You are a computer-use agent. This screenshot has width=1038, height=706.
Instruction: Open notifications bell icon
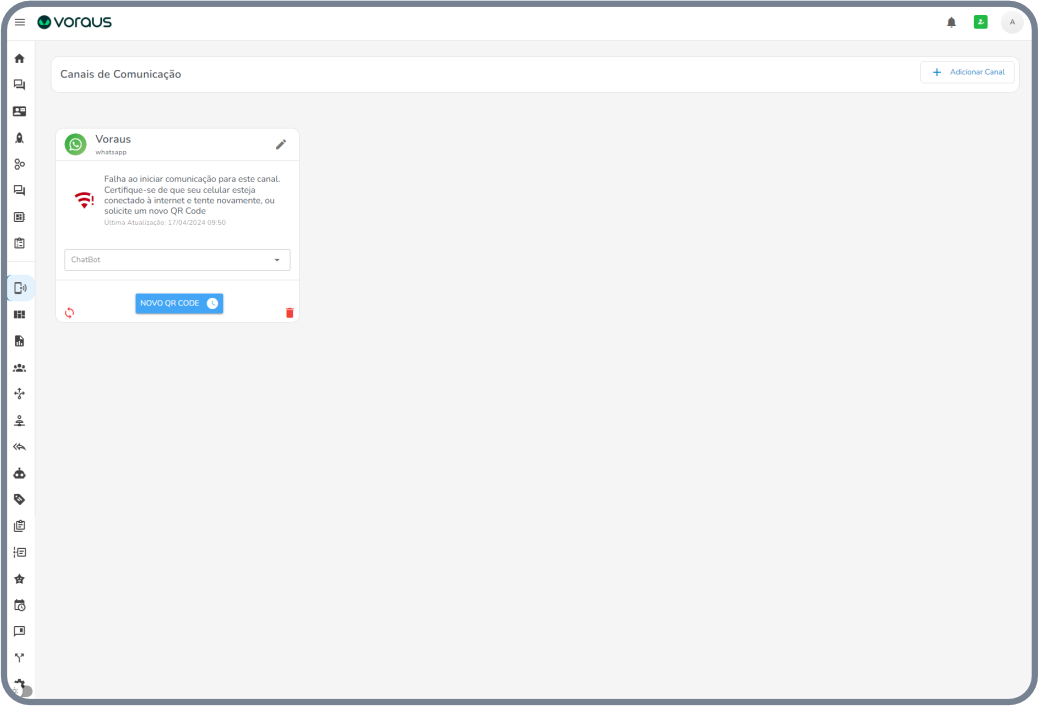pos(951,22)
